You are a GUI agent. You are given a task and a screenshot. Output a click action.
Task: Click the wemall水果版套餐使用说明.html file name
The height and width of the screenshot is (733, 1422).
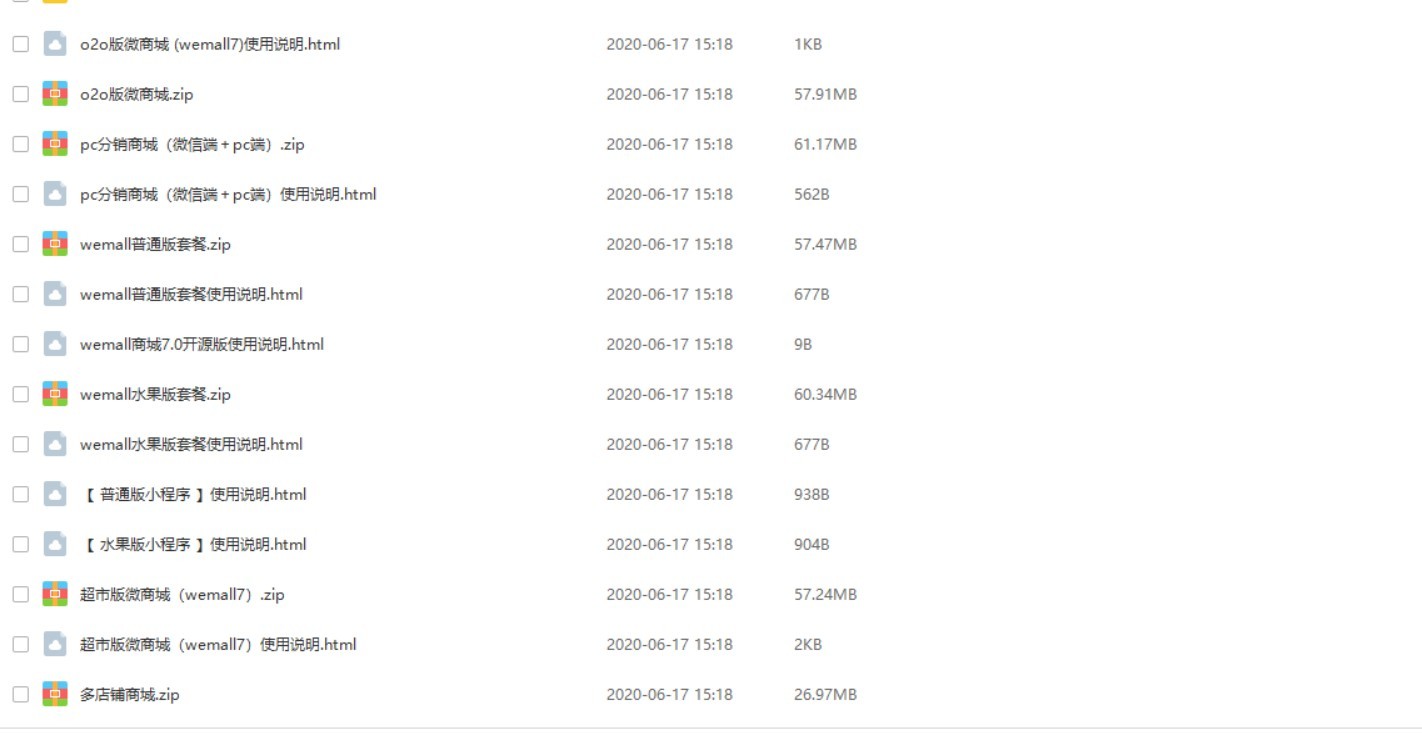click(191, 444)
